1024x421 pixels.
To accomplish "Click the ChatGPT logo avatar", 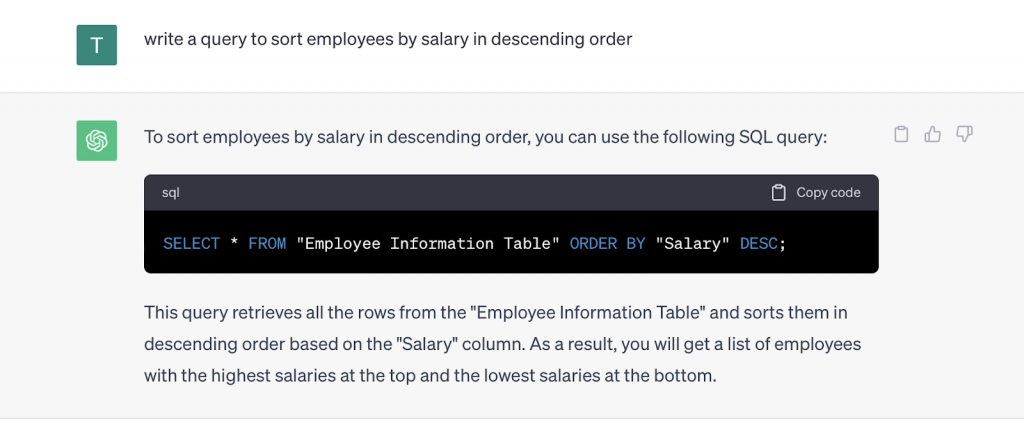I will click(97, 140).
